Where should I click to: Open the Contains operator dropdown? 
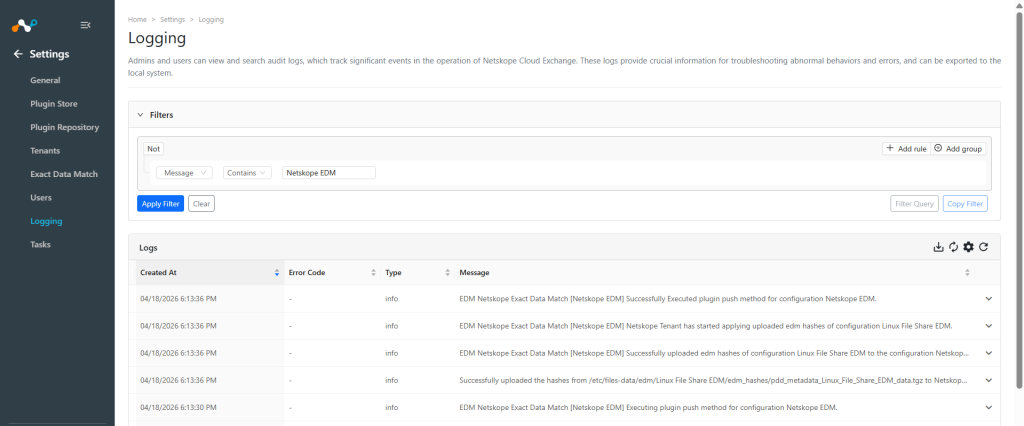(248, 172)
